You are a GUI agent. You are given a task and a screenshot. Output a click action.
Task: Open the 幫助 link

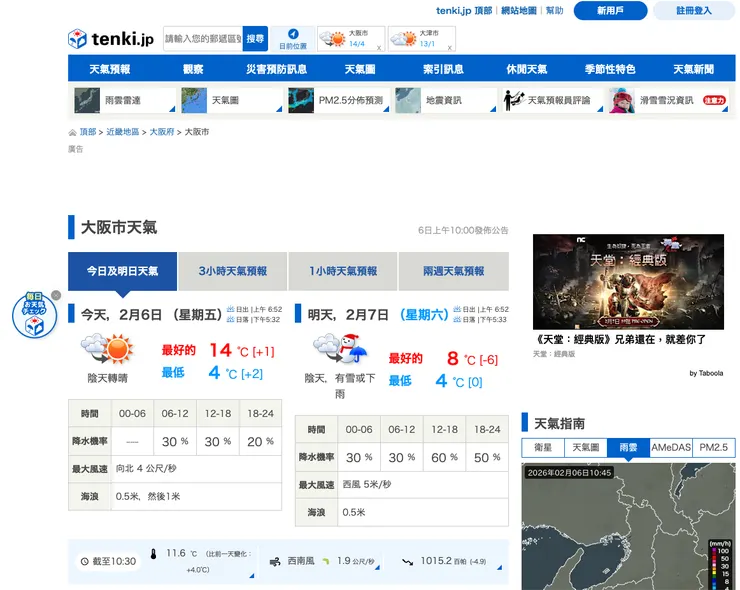[x=555, y=10]
